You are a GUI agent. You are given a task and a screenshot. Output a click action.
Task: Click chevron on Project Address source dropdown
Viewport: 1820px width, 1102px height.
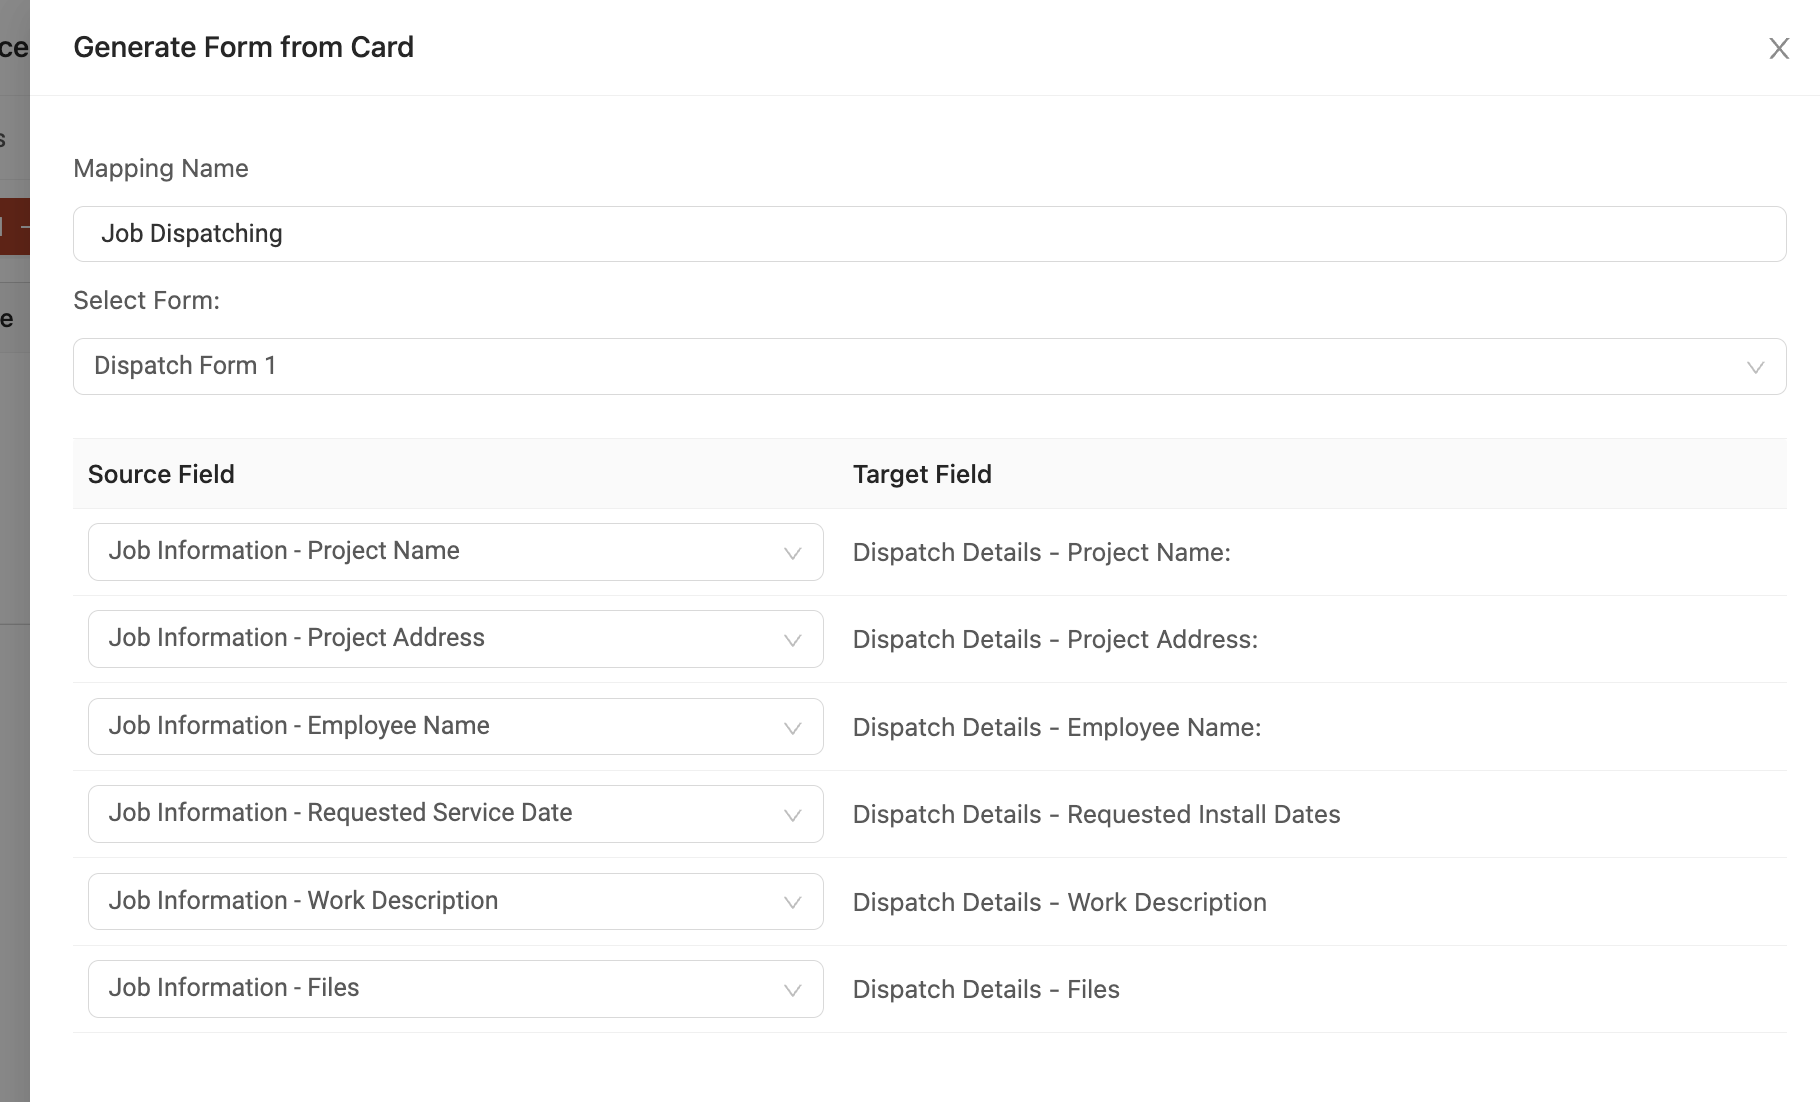(x=792, y=640)
